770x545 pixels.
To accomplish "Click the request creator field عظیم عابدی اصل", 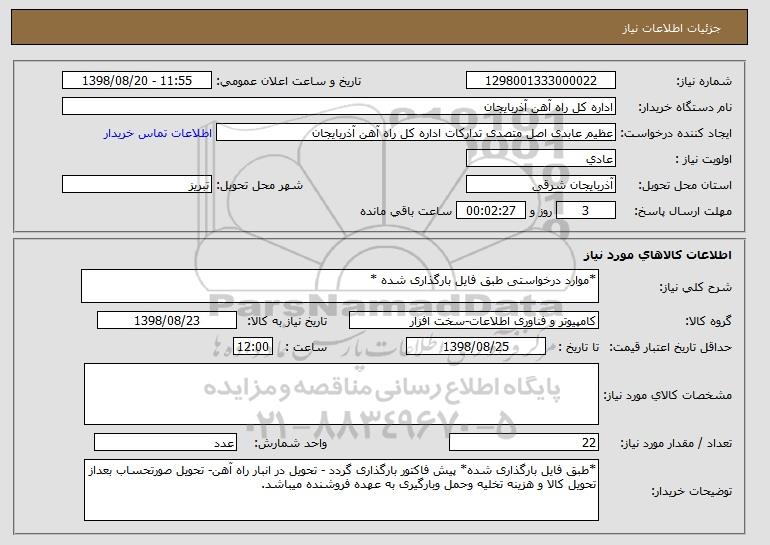I will coord(416,133).
